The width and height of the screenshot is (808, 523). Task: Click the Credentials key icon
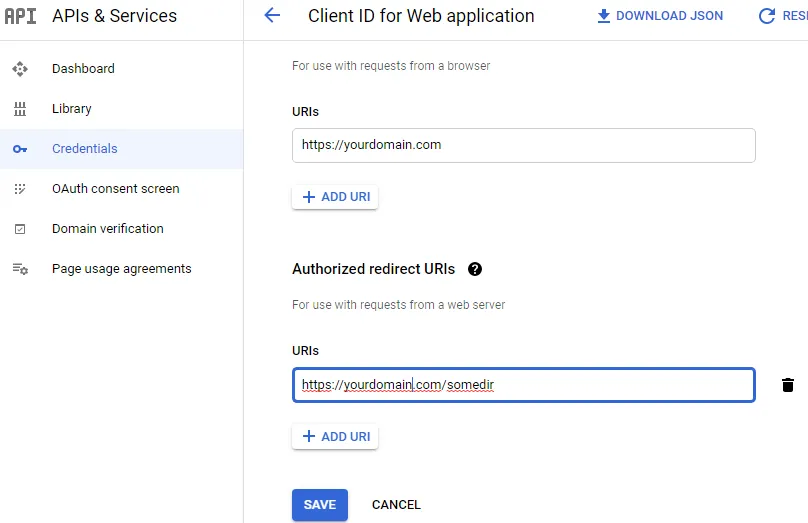click(x=20, y=149)
